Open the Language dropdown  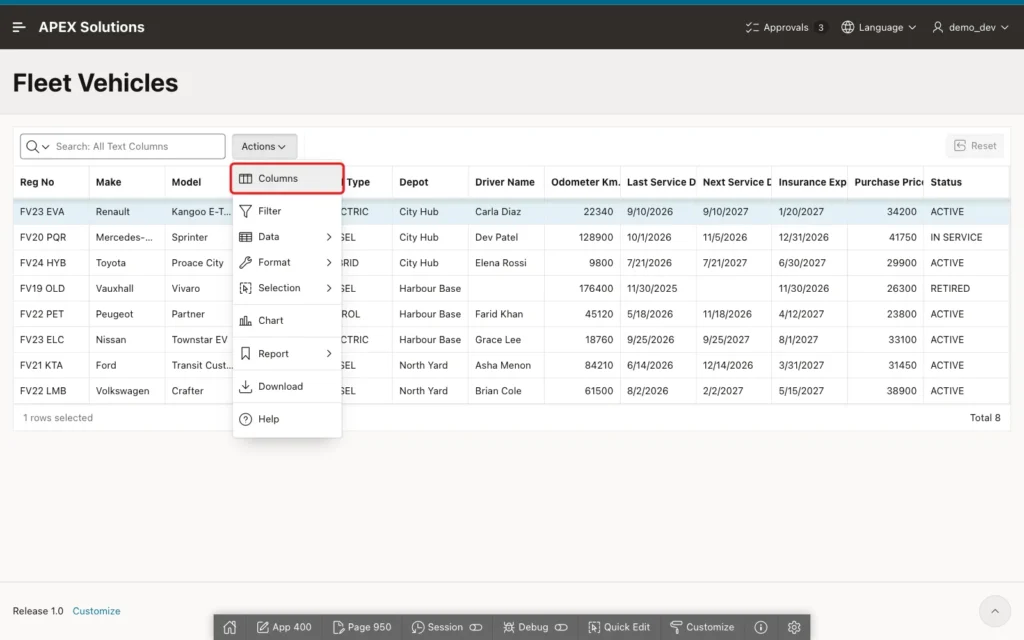click(x=878, y=27)
